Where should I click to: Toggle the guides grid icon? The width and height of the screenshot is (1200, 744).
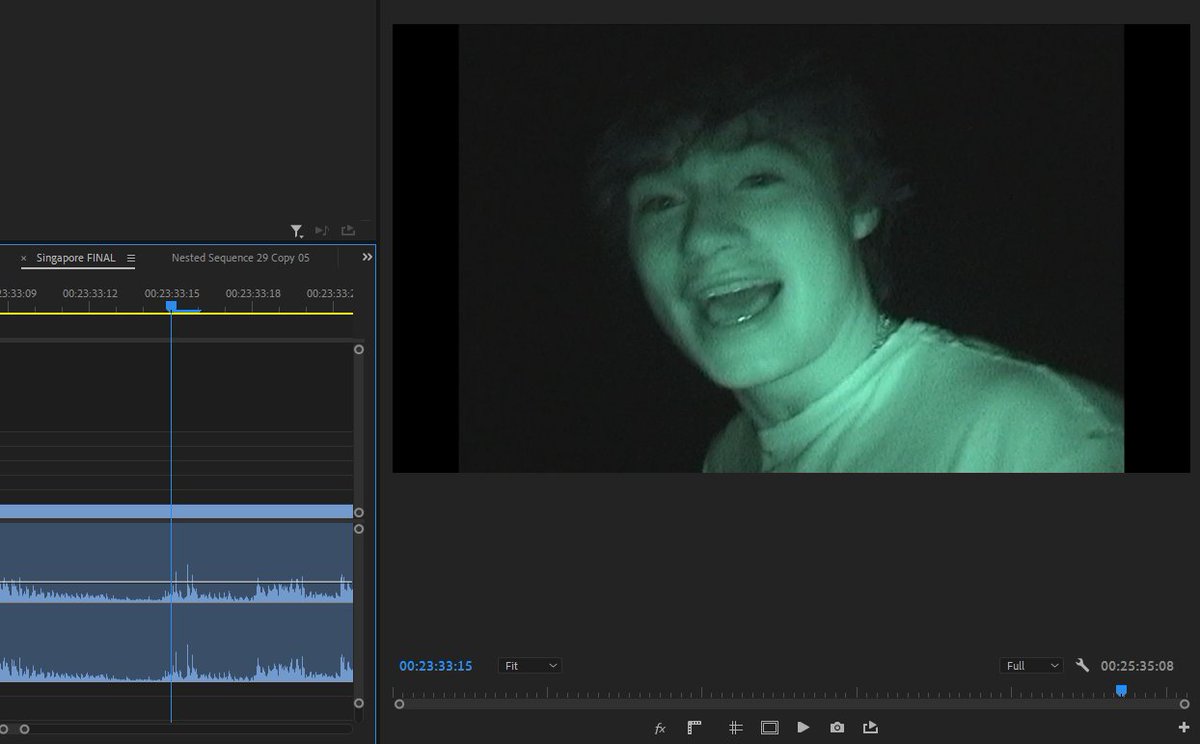click(735, 728)
